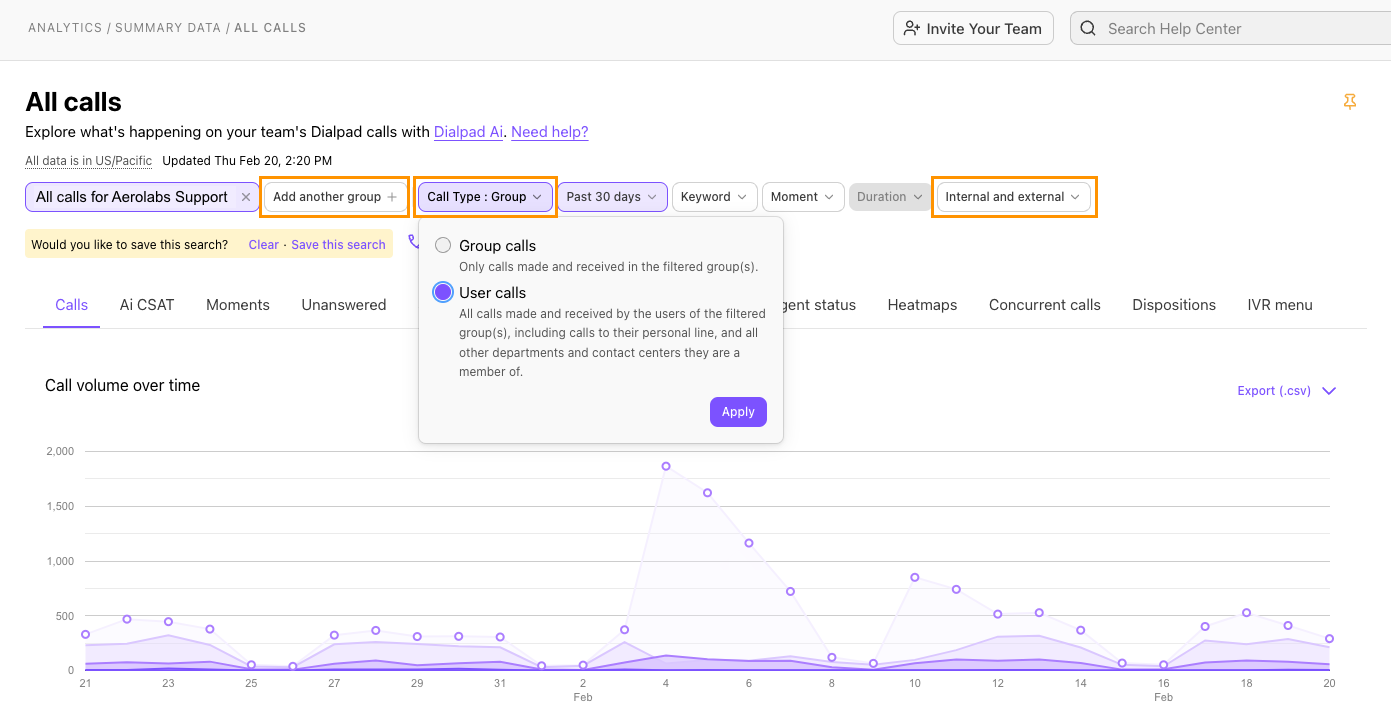
Task: Select the Group calls radio option
Action: 443,245
